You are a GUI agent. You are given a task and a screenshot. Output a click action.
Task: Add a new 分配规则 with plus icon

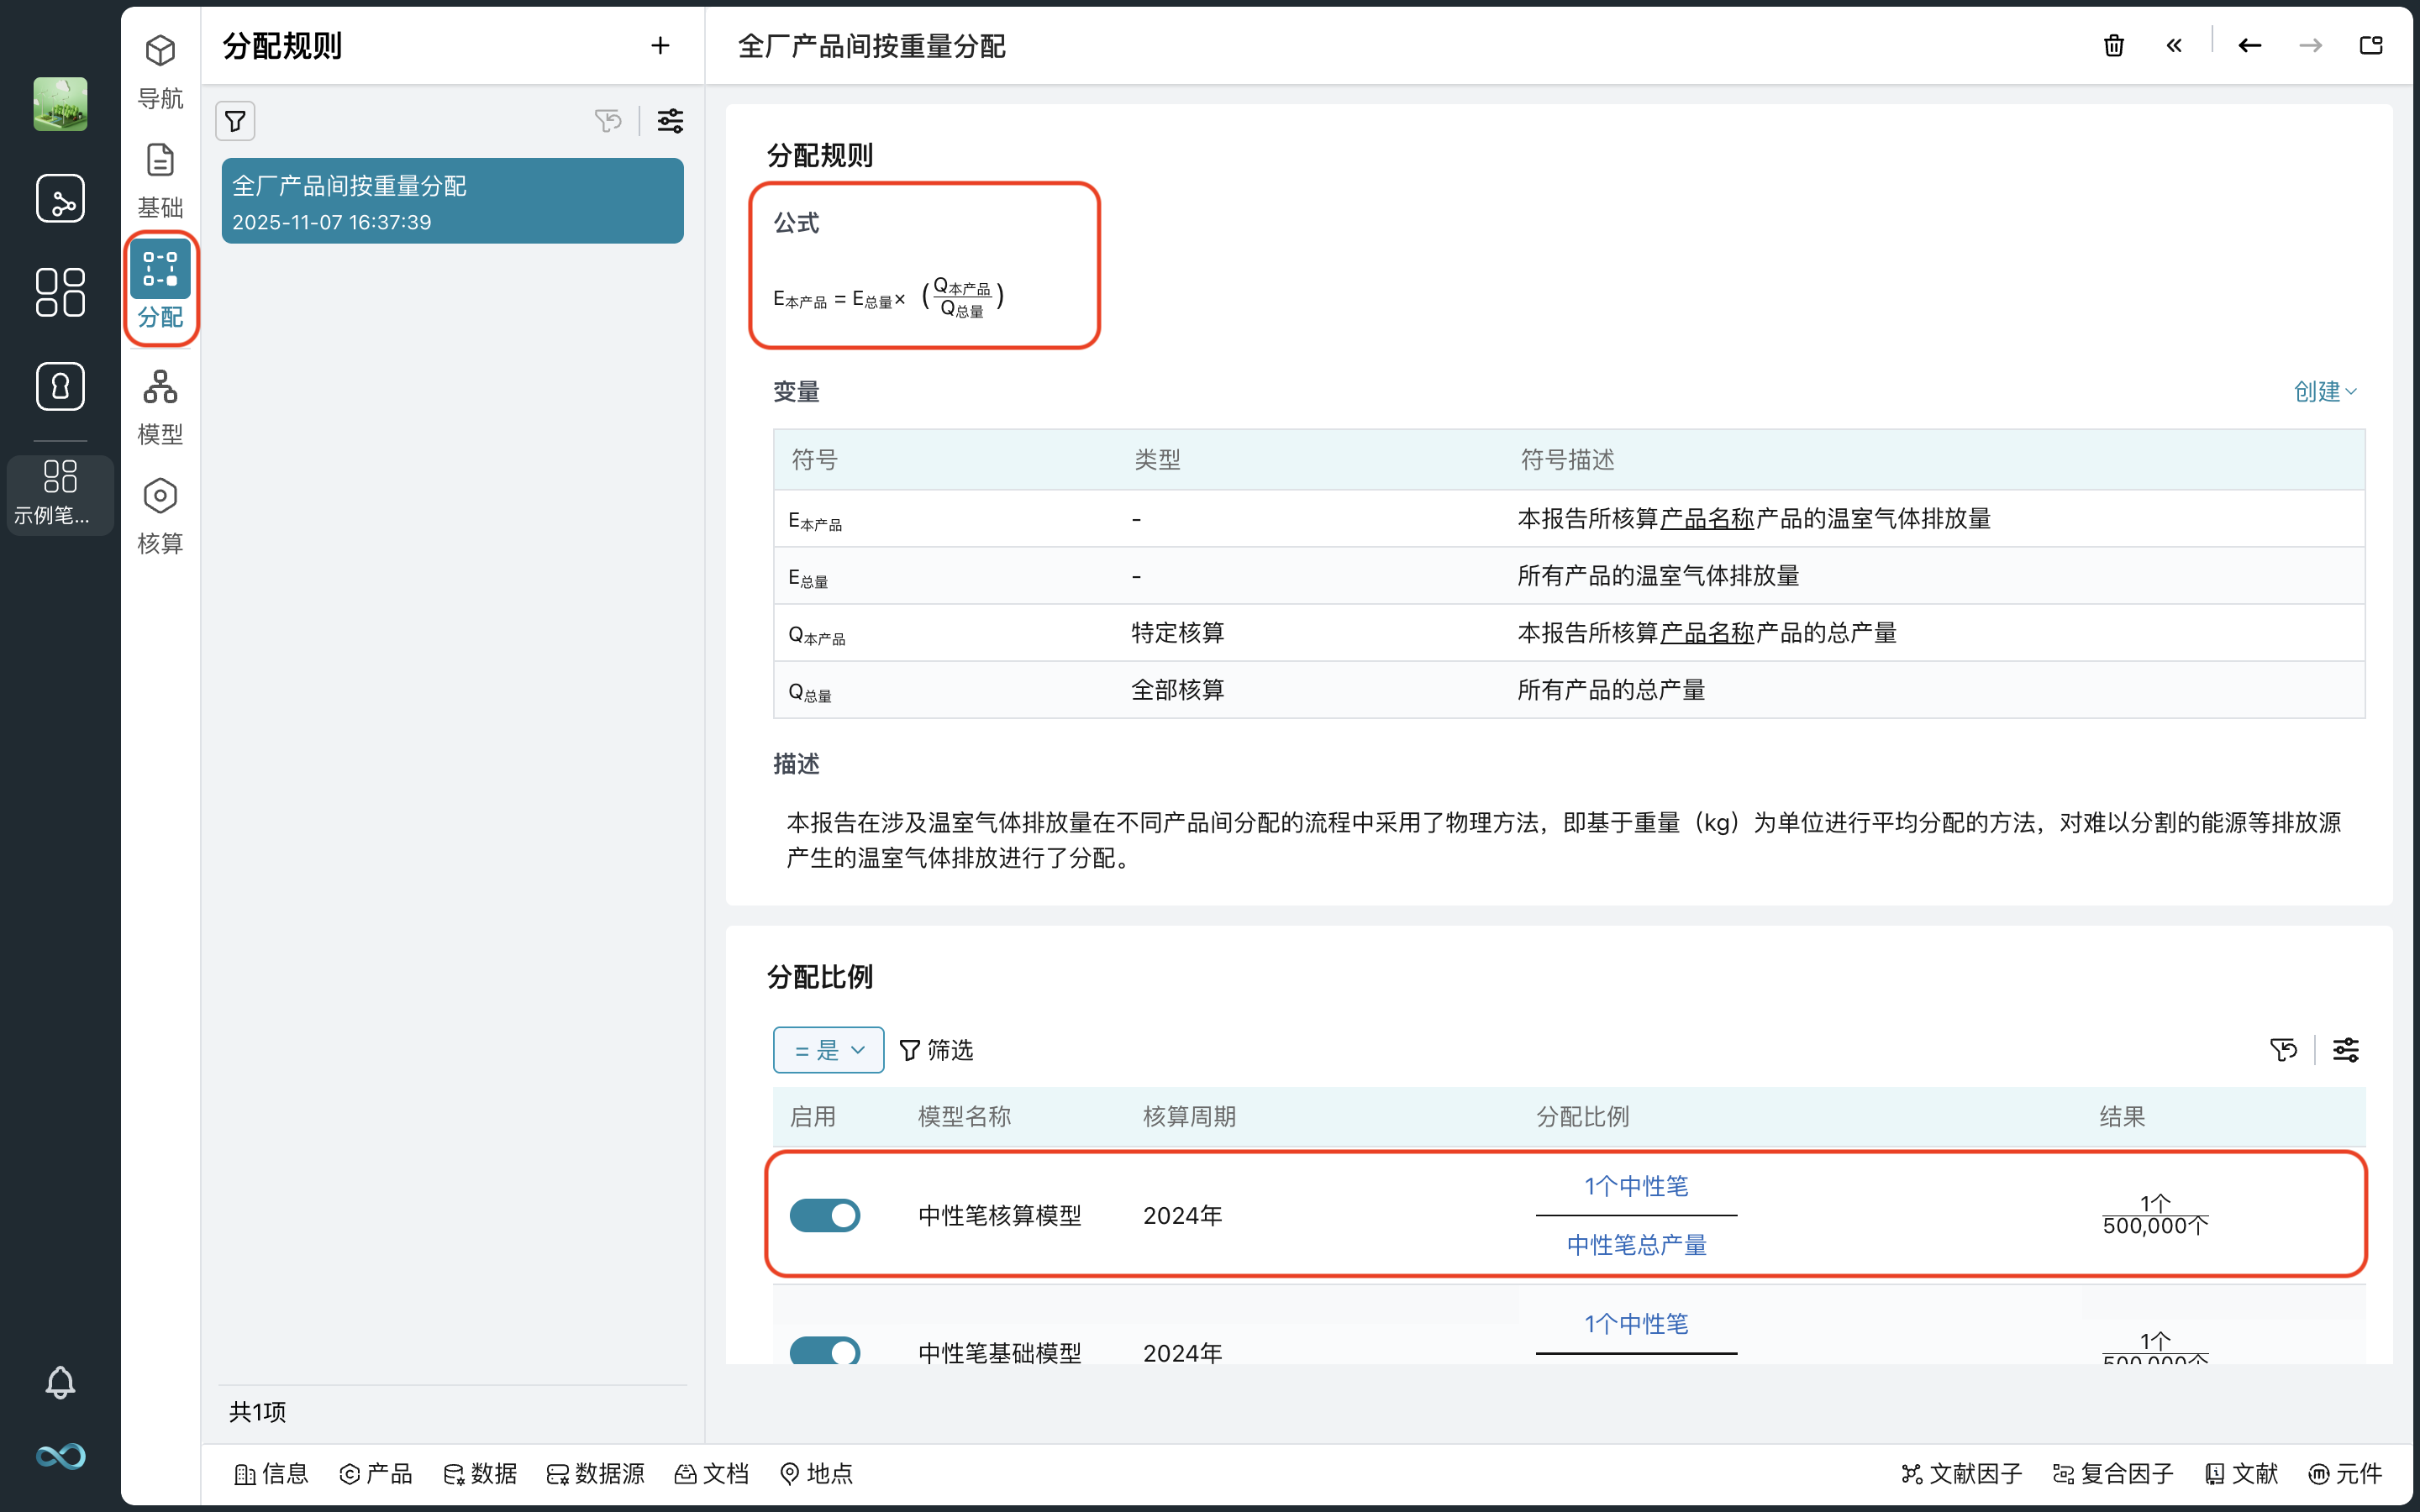(x=660, y=46)
